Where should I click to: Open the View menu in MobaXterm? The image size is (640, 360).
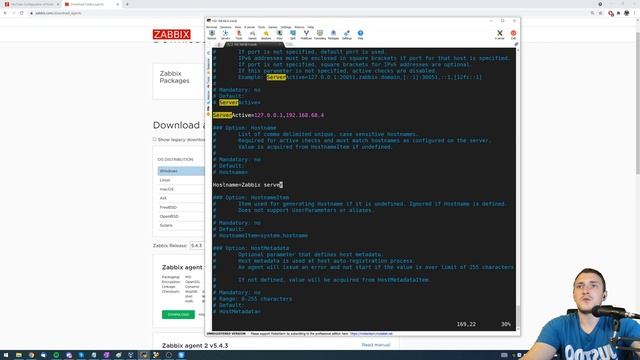[x=238, y=27]
